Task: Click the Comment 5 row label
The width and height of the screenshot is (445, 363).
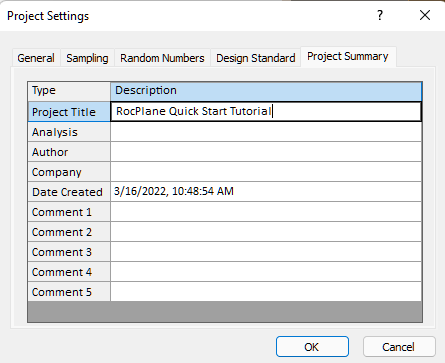Action: click(x=69, y=292)
